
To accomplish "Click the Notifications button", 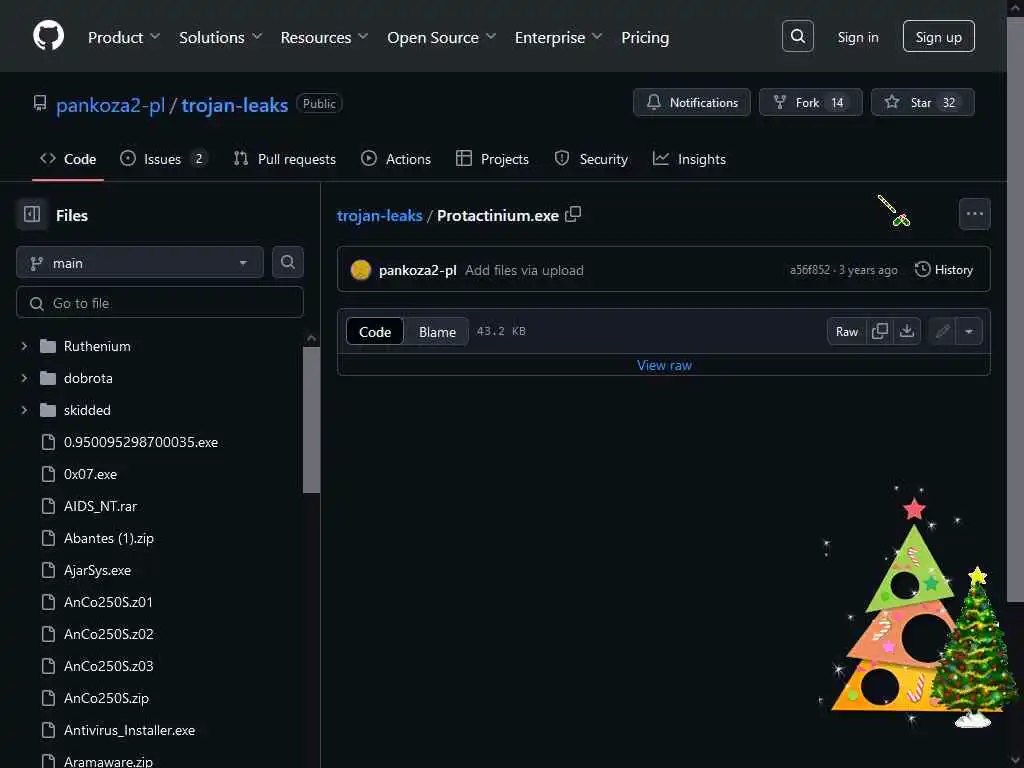I will 692,102.
